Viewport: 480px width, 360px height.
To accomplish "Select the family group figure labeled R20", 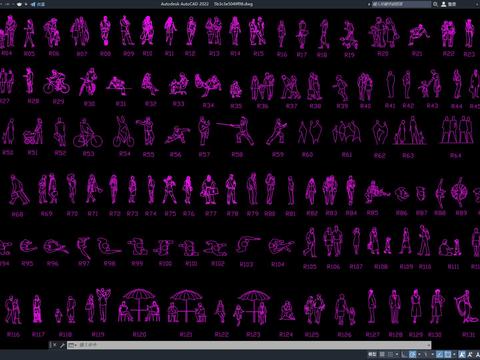I will 384,32.
